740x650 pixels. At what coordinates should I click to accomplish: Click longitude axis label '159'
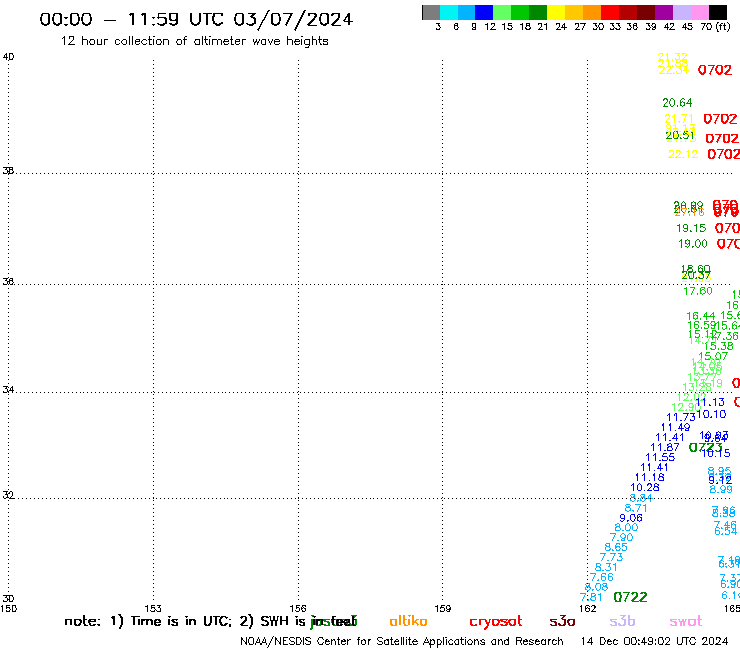pos(442,608)
